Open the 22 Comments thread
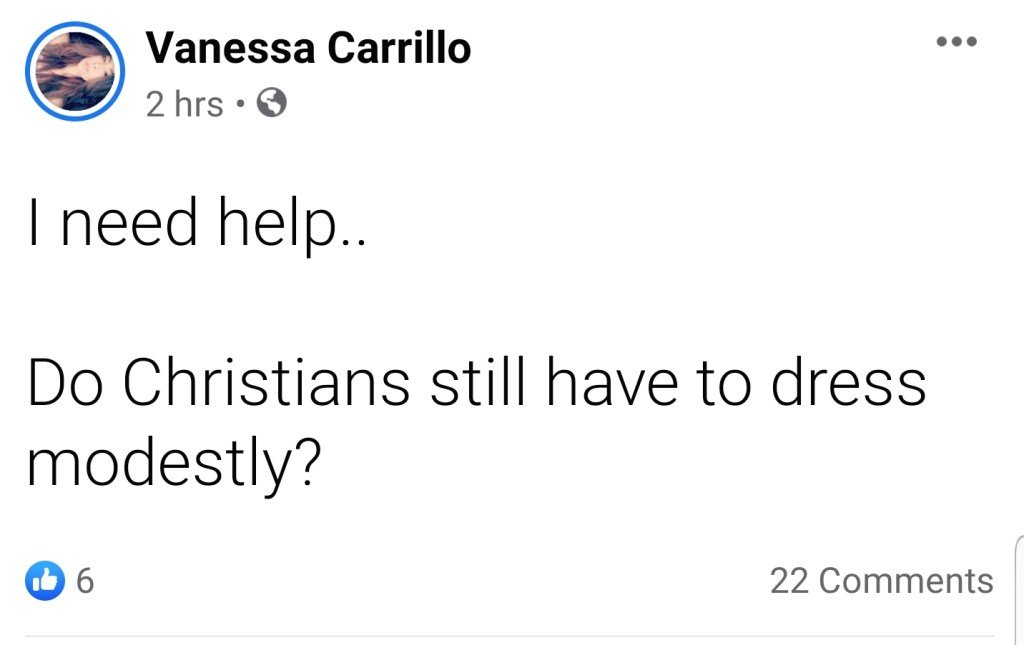Viewport: 1024px width, 645px height. point(881,580)
